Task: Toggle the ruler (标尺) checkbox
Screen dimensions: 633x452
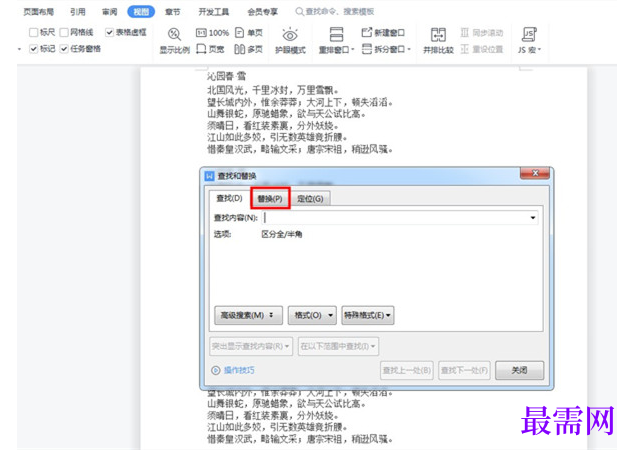Action: [x=34, y=32]
